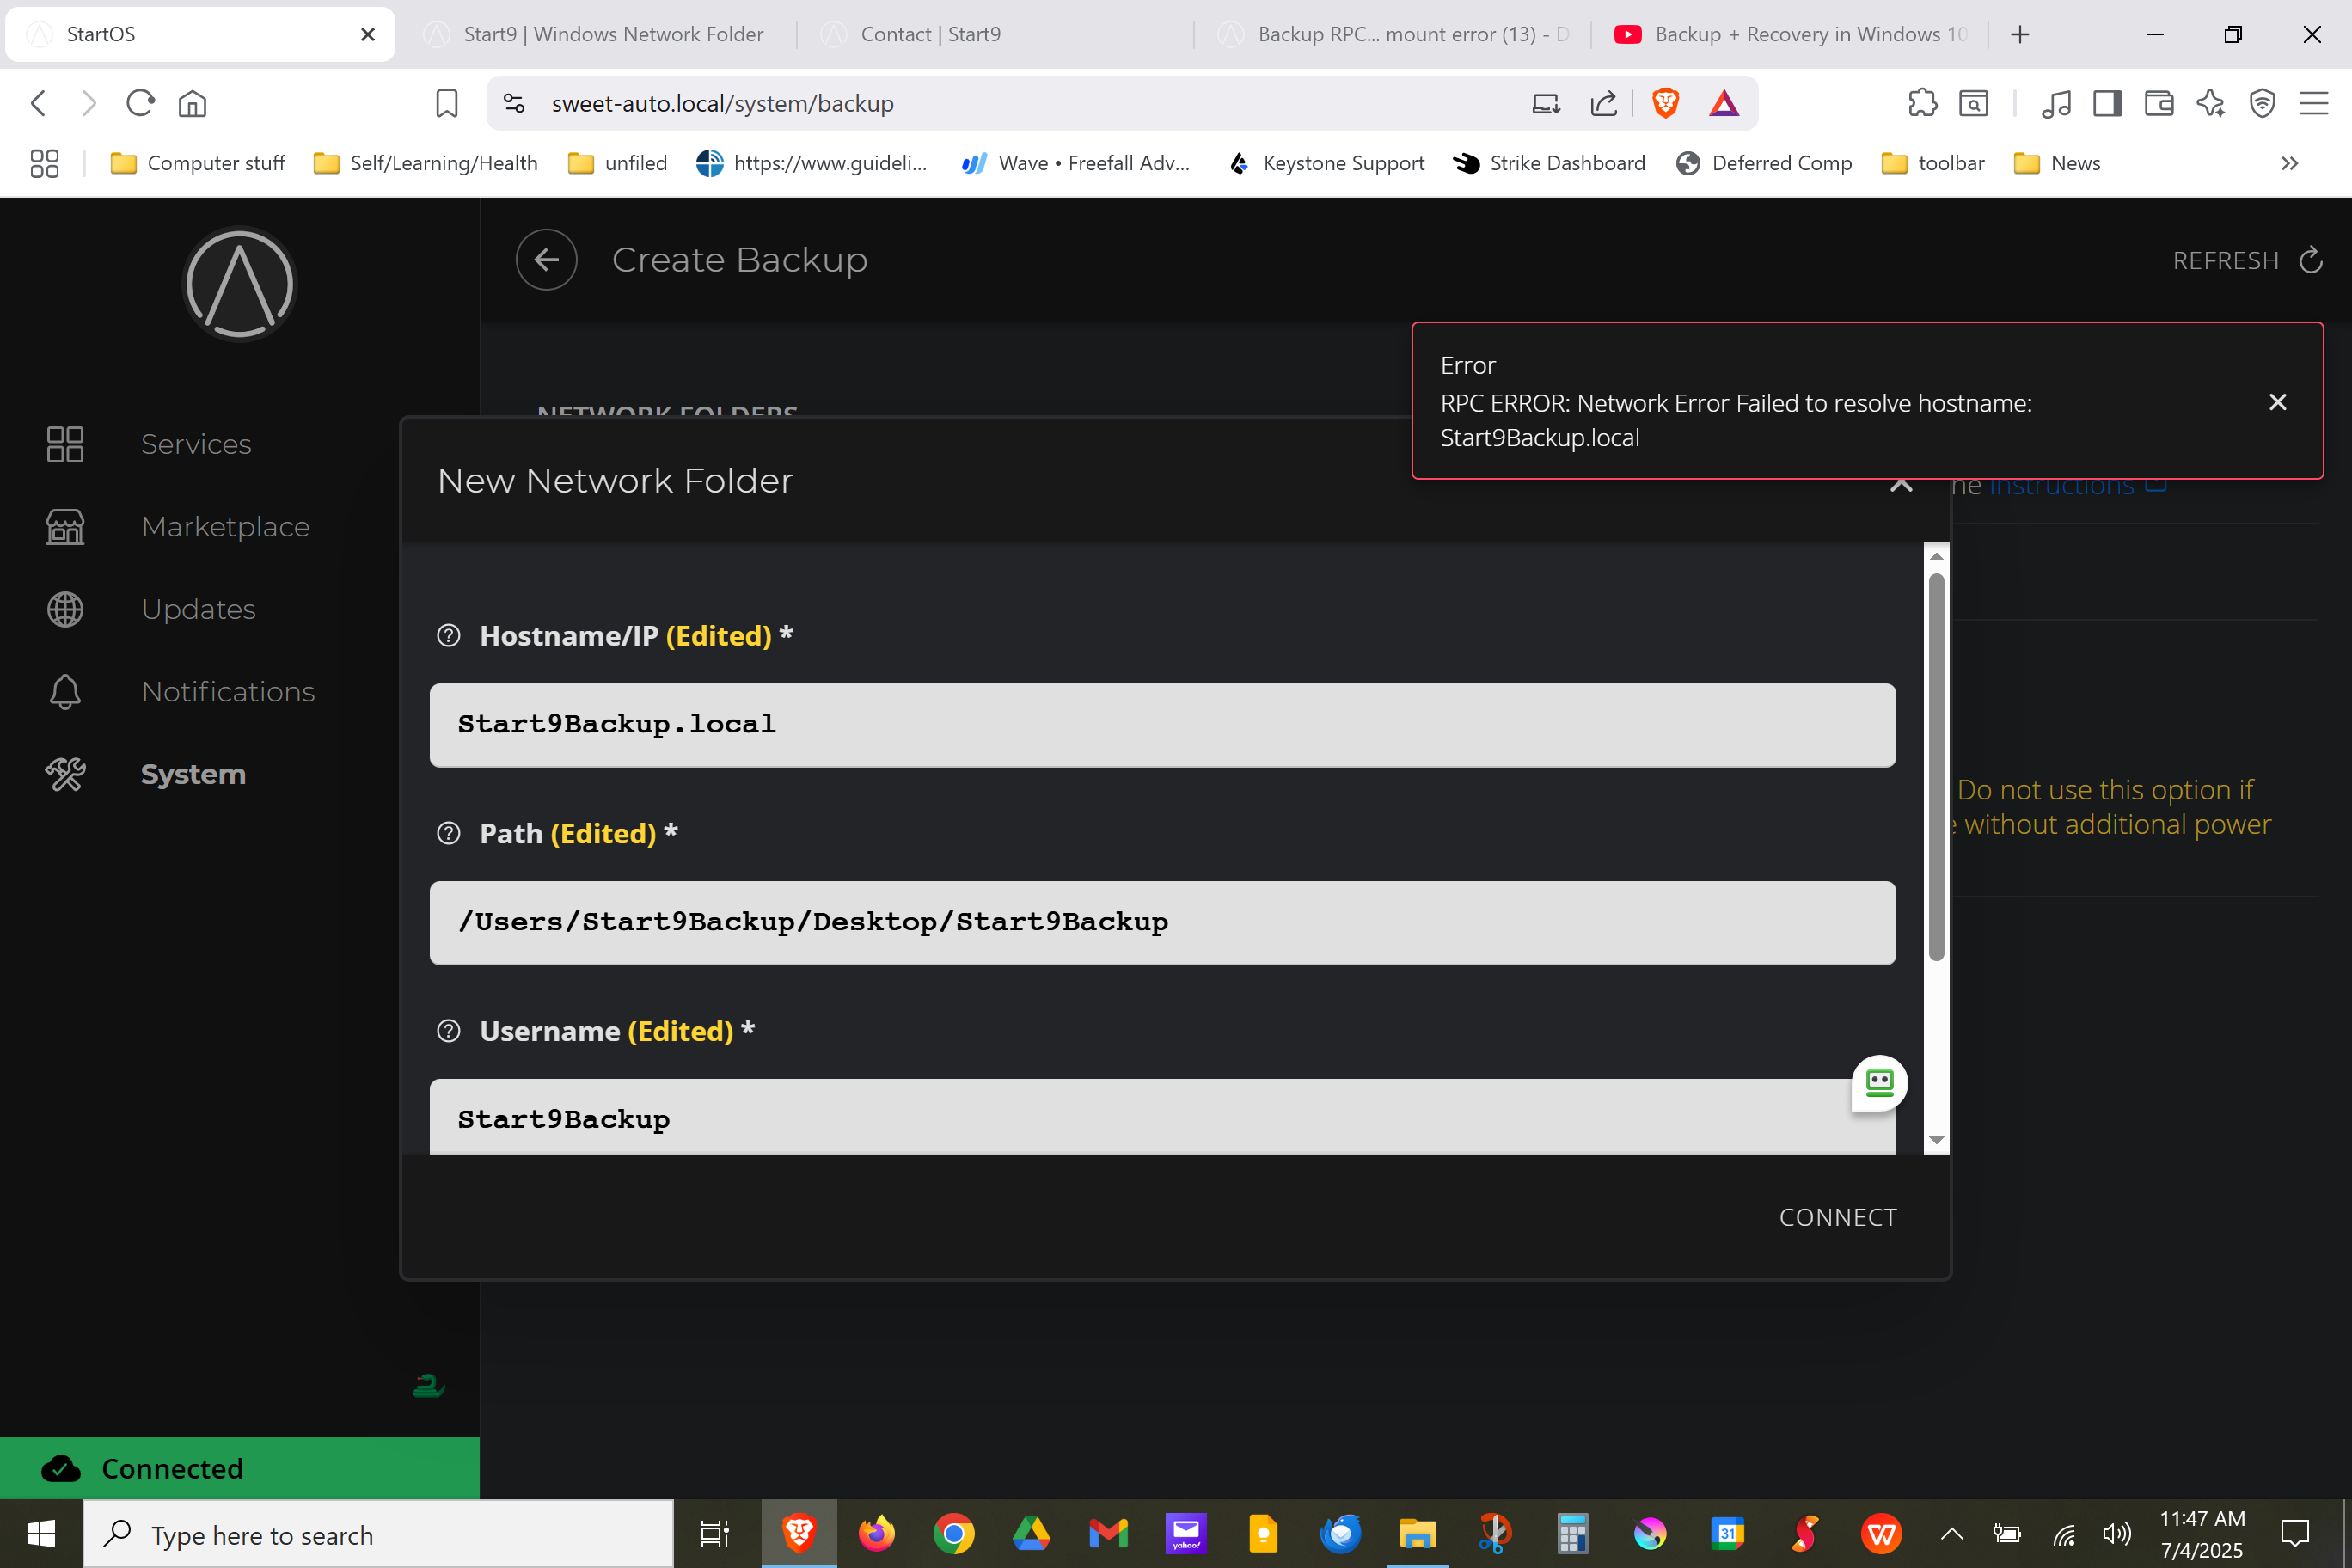The width and height of the screenshot is (2352, 1568).
Task: Click the Notifications bell icon
Action: pos(65,691)
